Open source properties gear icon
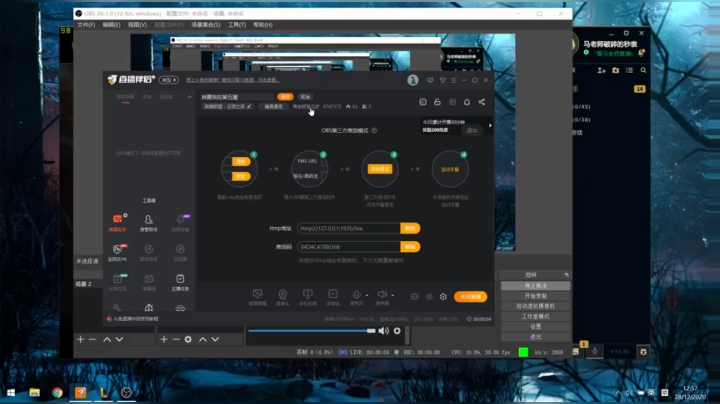This screenshot has height=404, width=720. coord(188,339)
